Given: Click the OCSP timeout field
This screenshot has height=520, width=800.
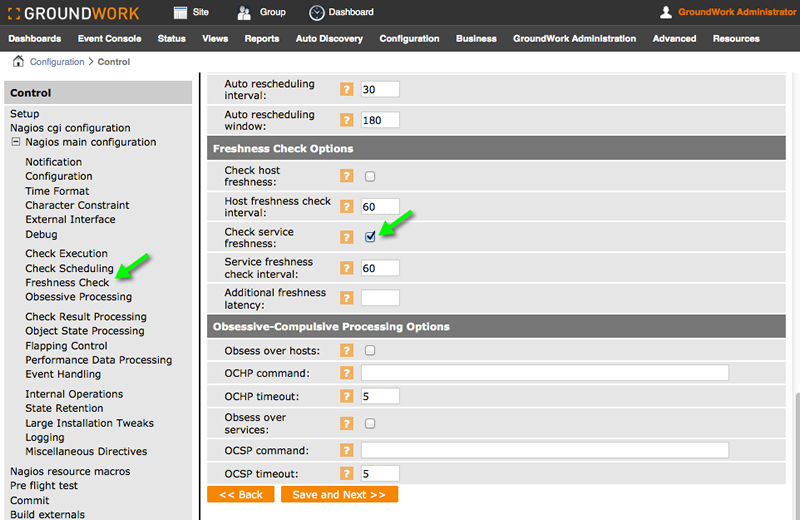Looking at the screenshot, I should point(380,474).
